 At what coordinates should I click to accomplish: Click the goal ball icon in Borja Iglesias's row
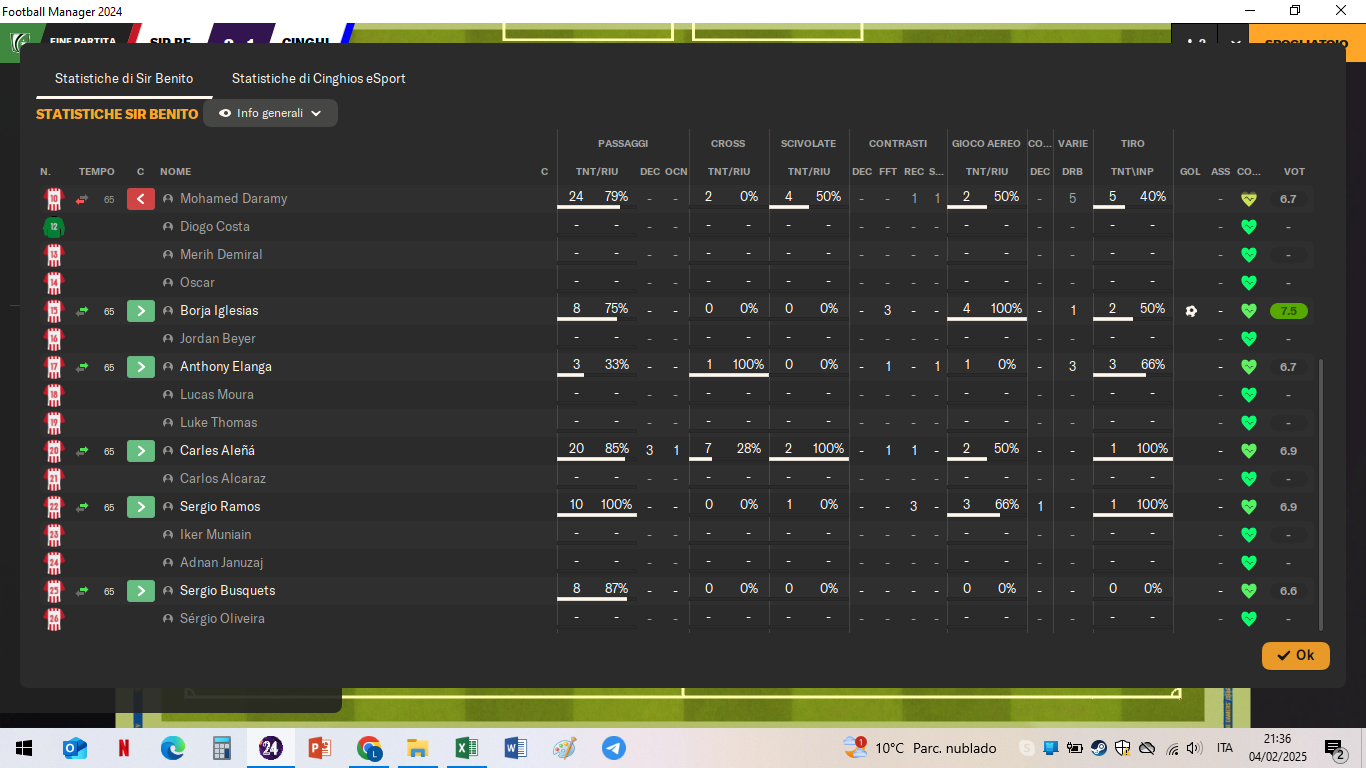tap(1191, 311)
